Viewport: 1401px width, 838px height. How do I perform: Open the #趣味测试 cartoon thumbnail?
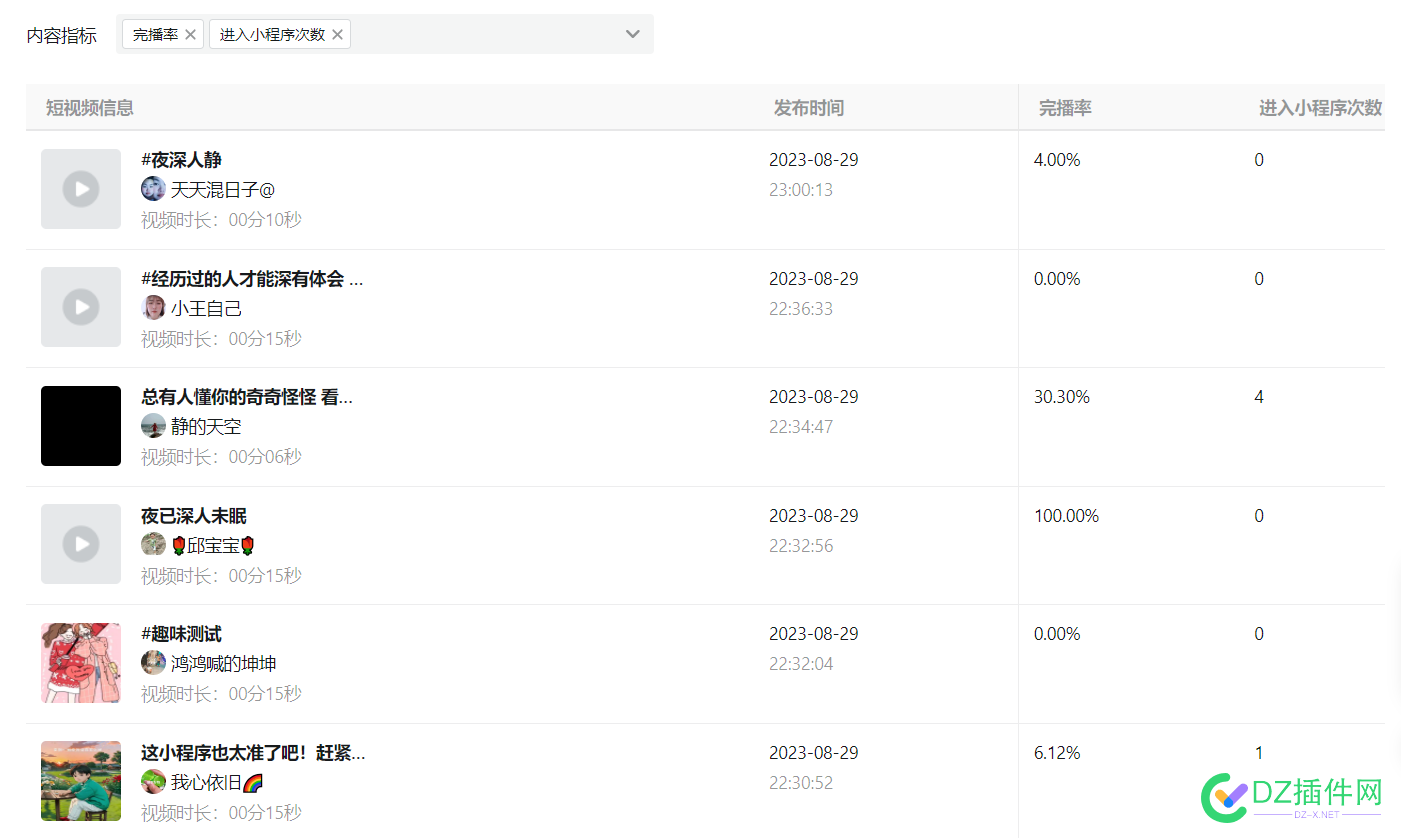[x=81, y=663]
